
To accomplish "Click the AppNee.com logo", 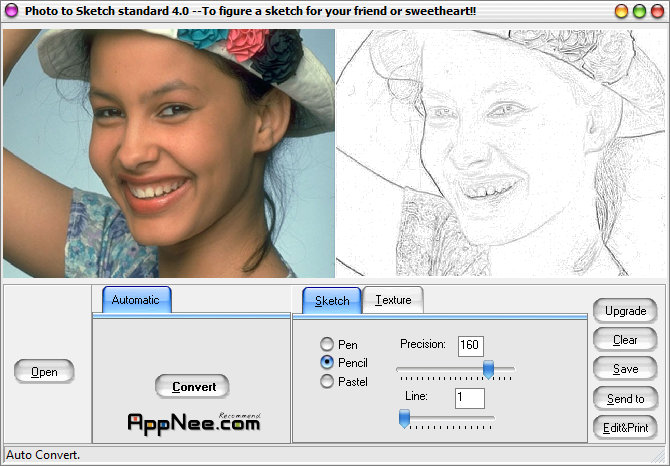I will pos(194,422).
